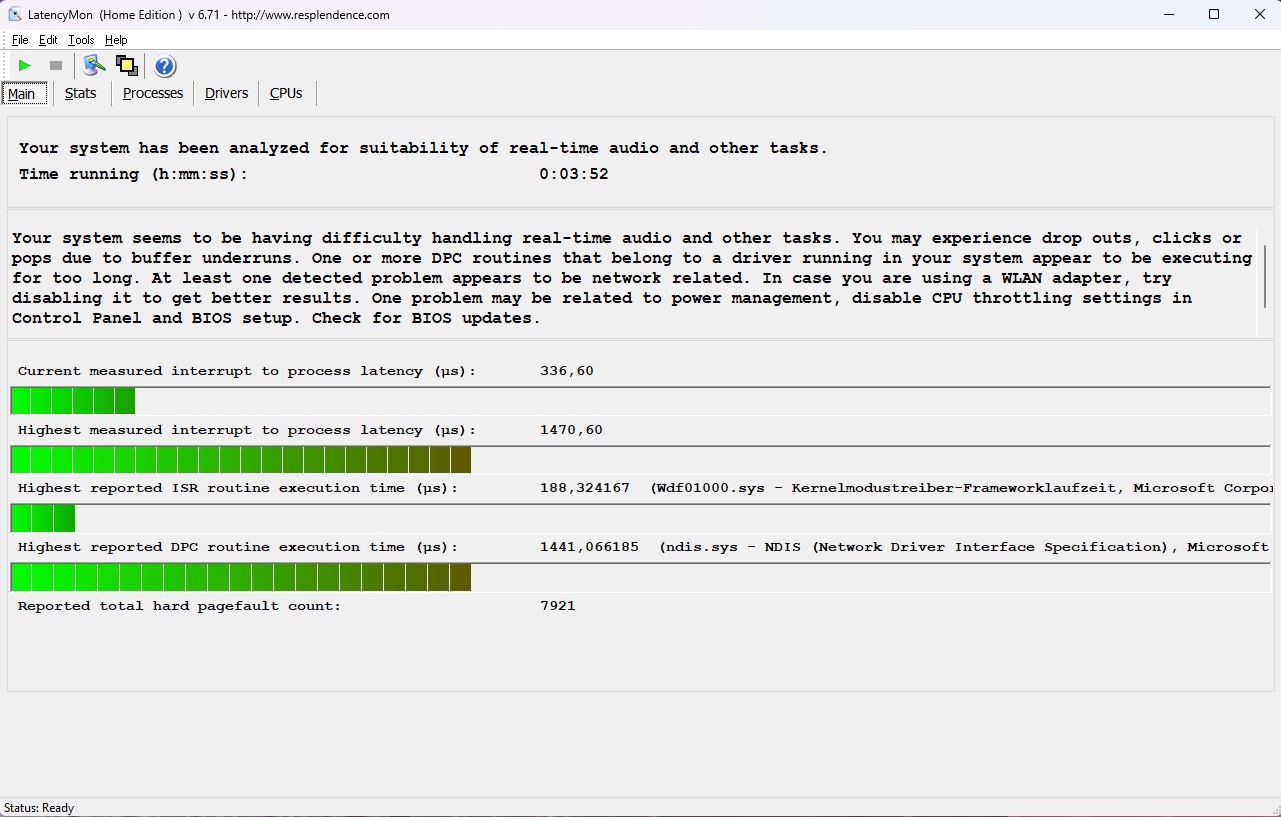Close the LatencyMon window
This screenshot has width=1281, height=817.
click(1259, 15)
